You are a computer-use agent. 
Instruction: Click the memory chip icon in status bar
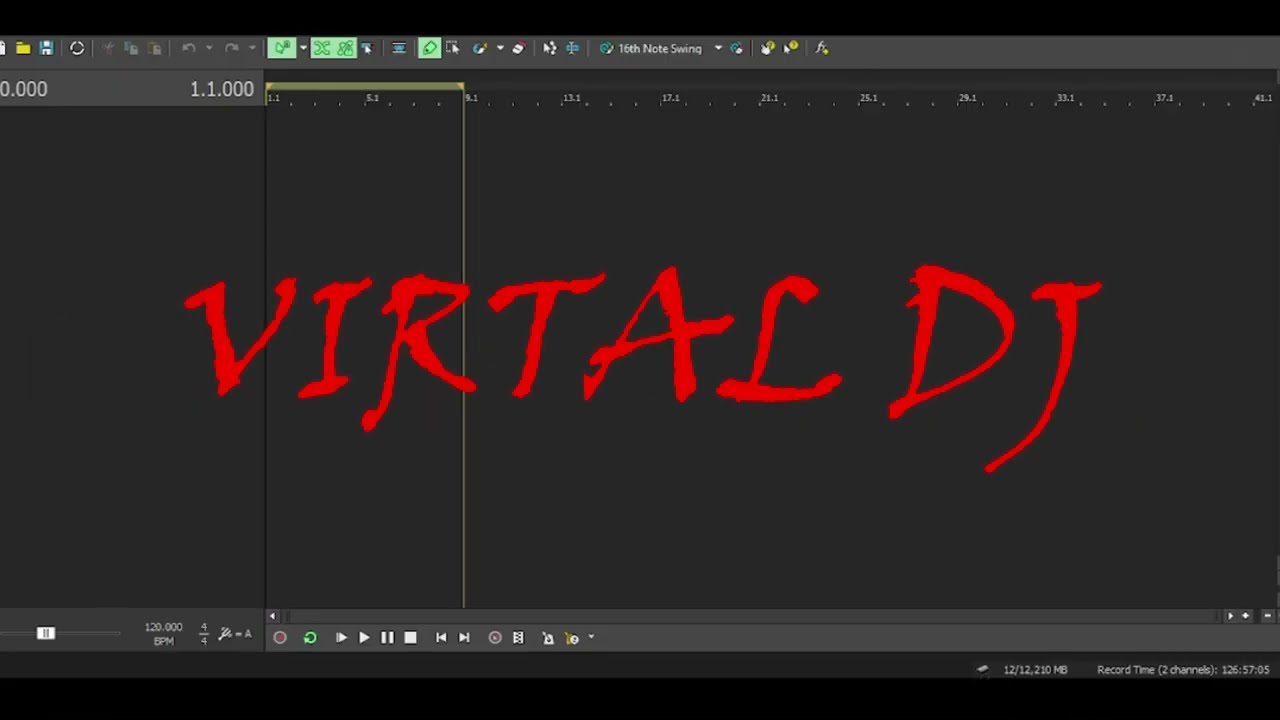982,670
